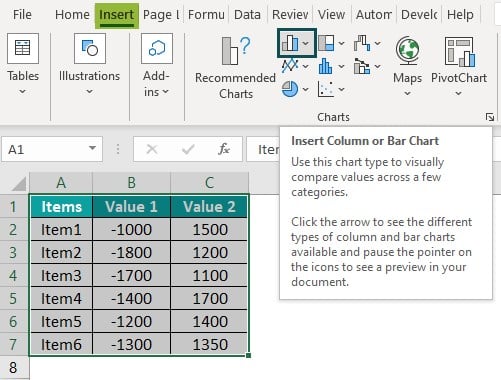Select column C header
The width and height of the screenshot is (501, 380).
(209, 183)
